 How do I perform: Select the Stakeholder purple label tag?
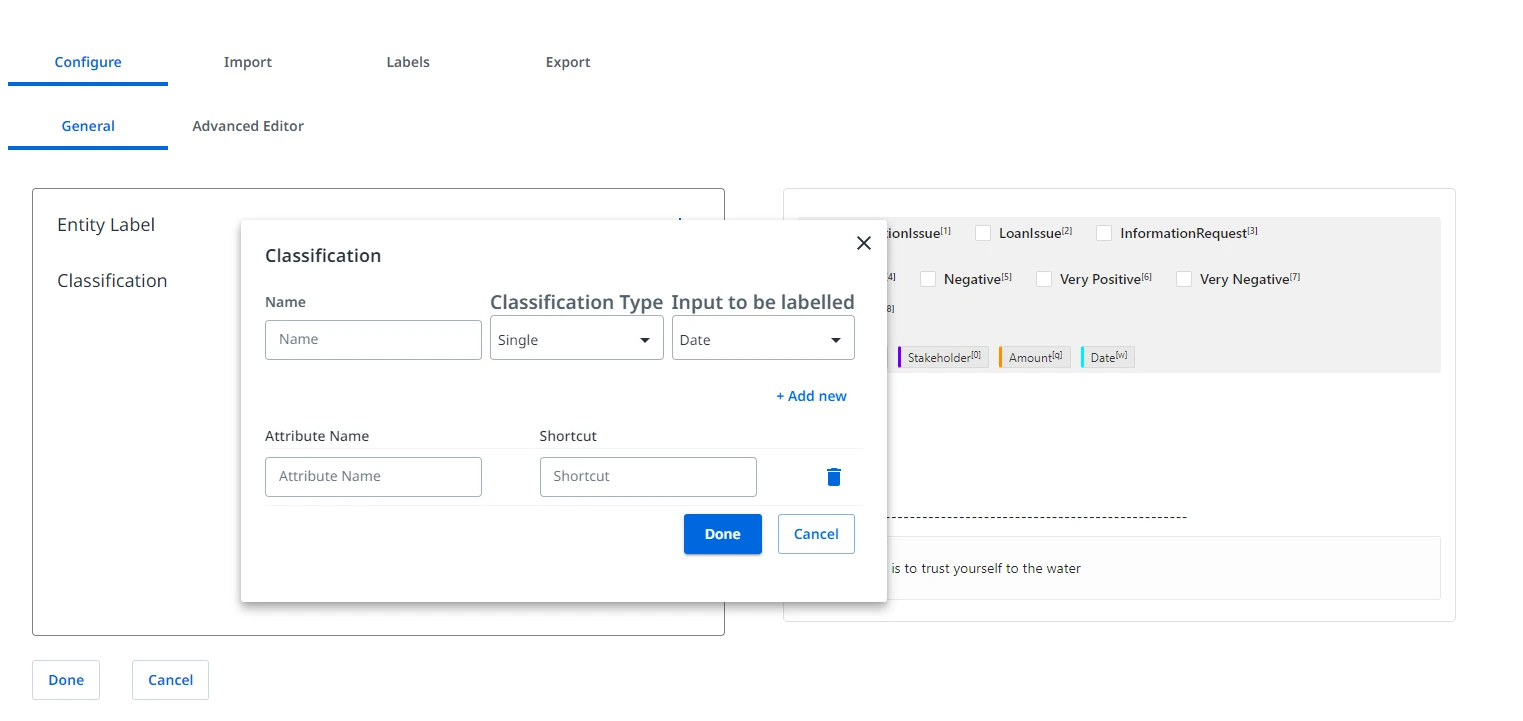[943, 357]
